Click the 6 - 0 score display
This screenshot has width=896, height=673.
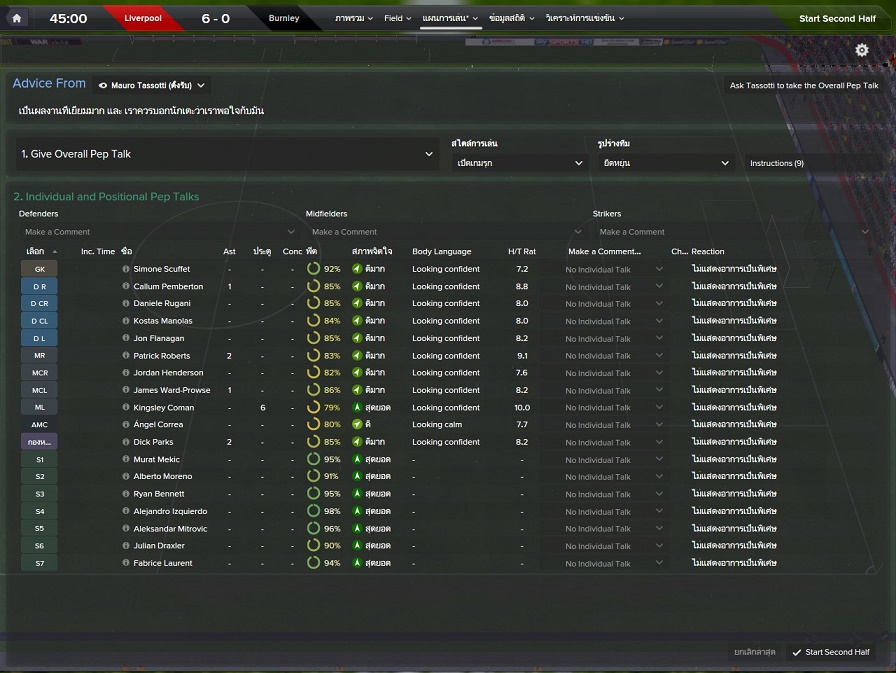click(x=215, y=18)
